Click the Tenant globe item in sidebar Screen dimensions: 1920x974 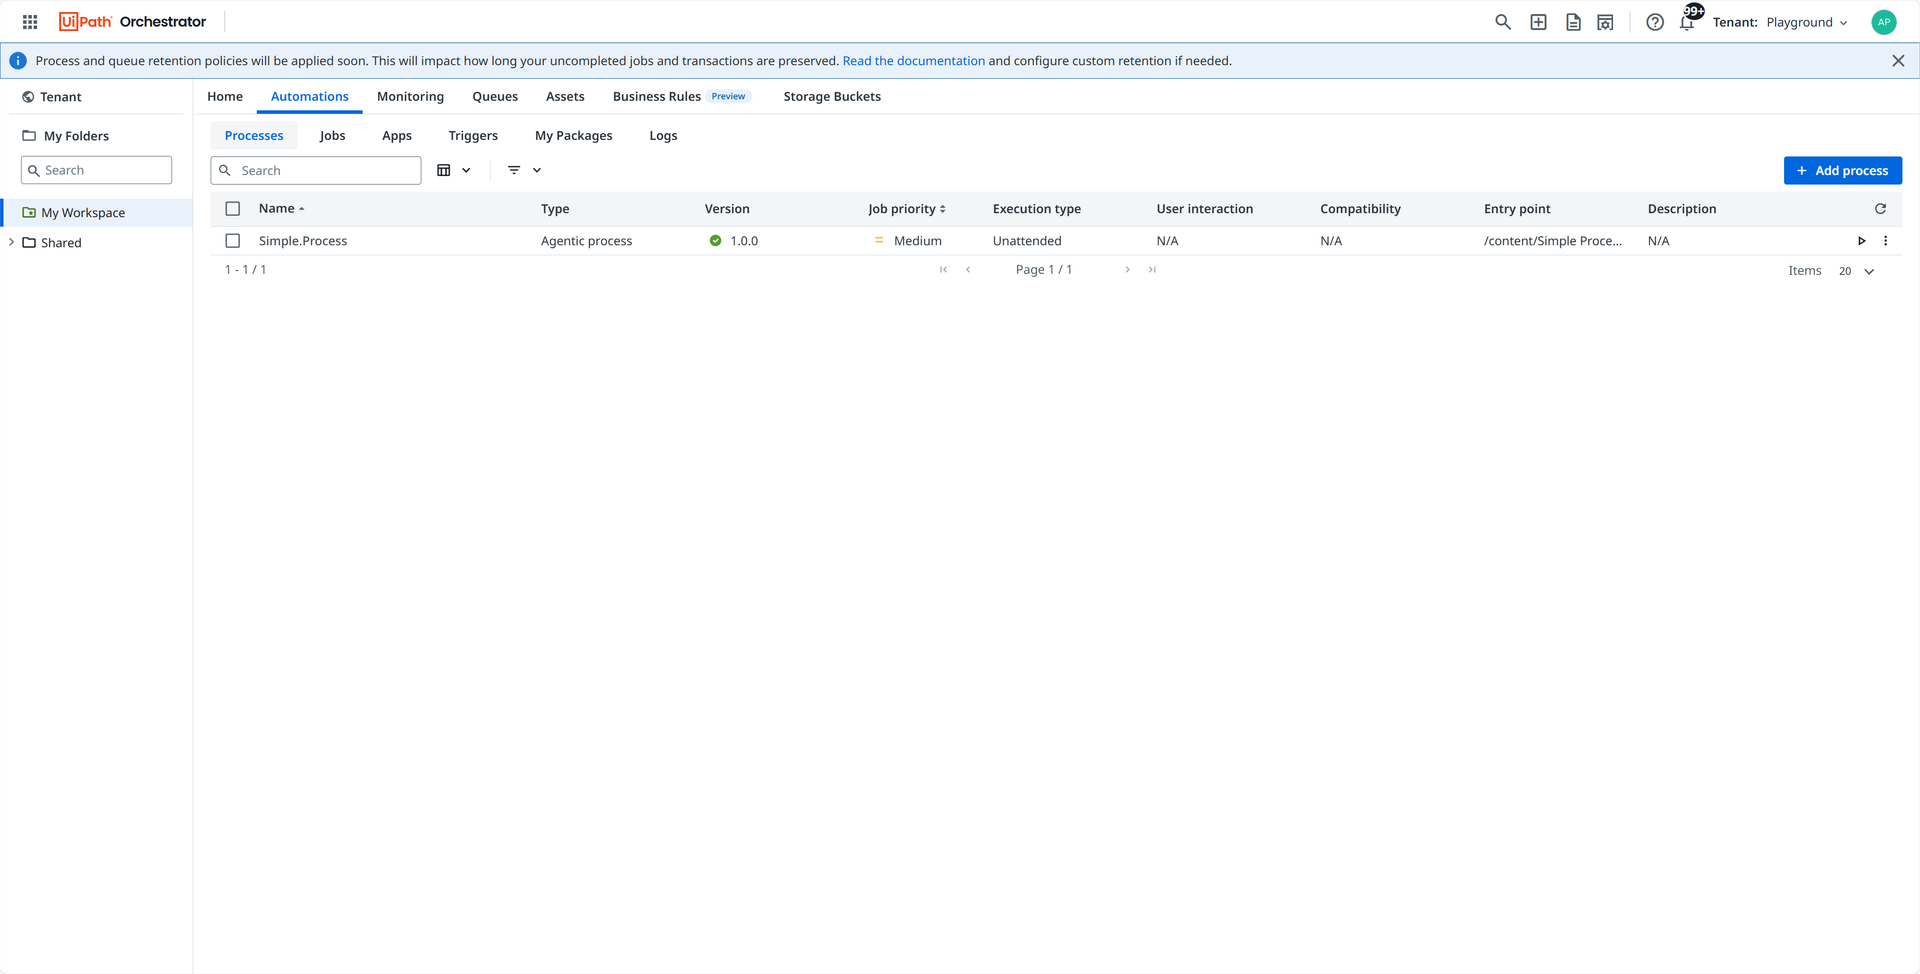(x=51, y=97)
